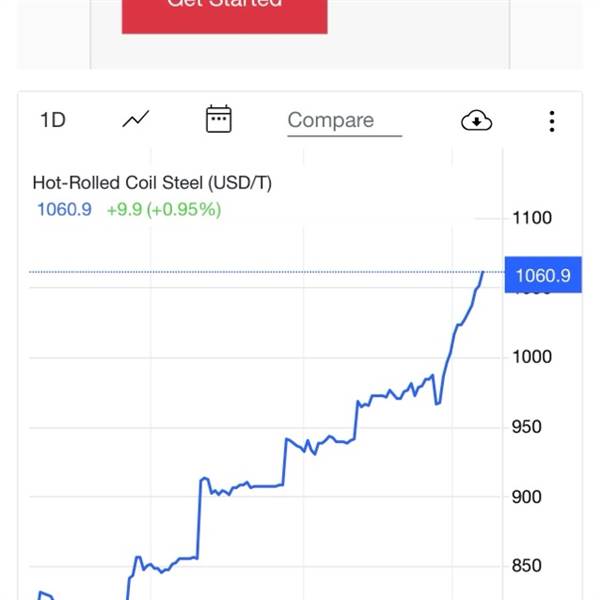Click the Hot-Rolled Coil Steel (USD/T) title
Screen dimensions: 600x600
coord(152,183)
